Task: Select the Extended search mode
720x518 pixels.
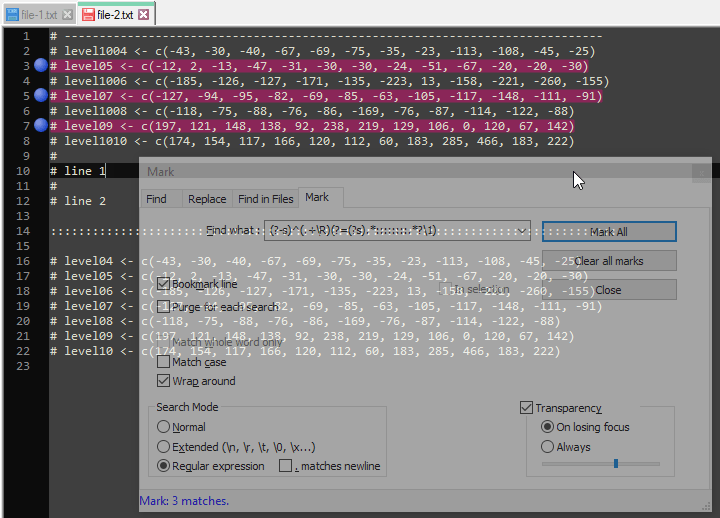Action: click(163, 446)
